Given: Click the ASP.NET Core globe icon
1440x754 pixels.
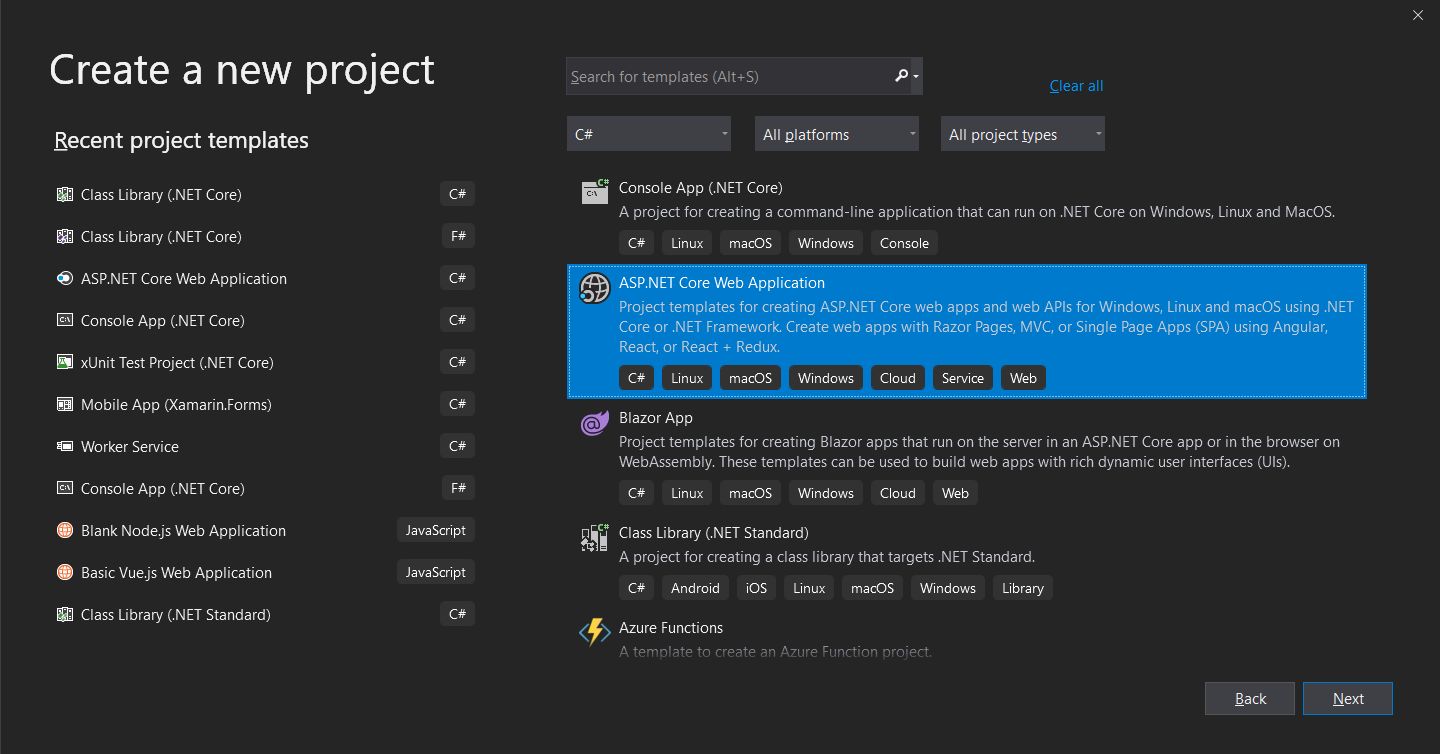Looking at the screenshot, I should tap(595, 288).
